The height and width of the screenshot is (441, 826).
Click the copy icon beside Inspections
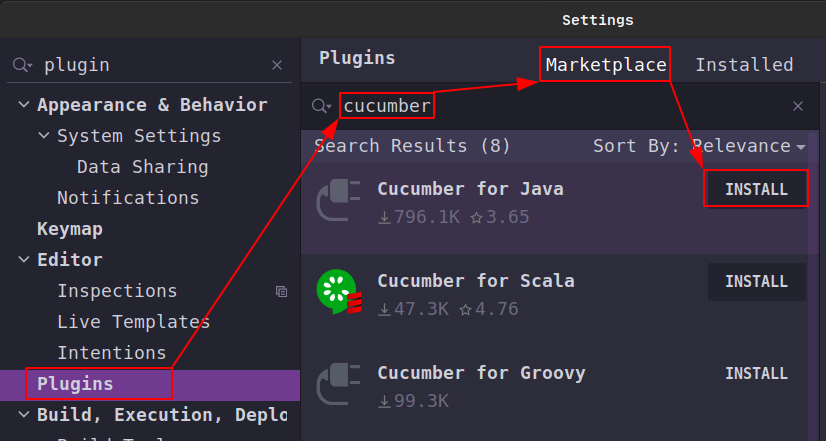pos(281,291)
